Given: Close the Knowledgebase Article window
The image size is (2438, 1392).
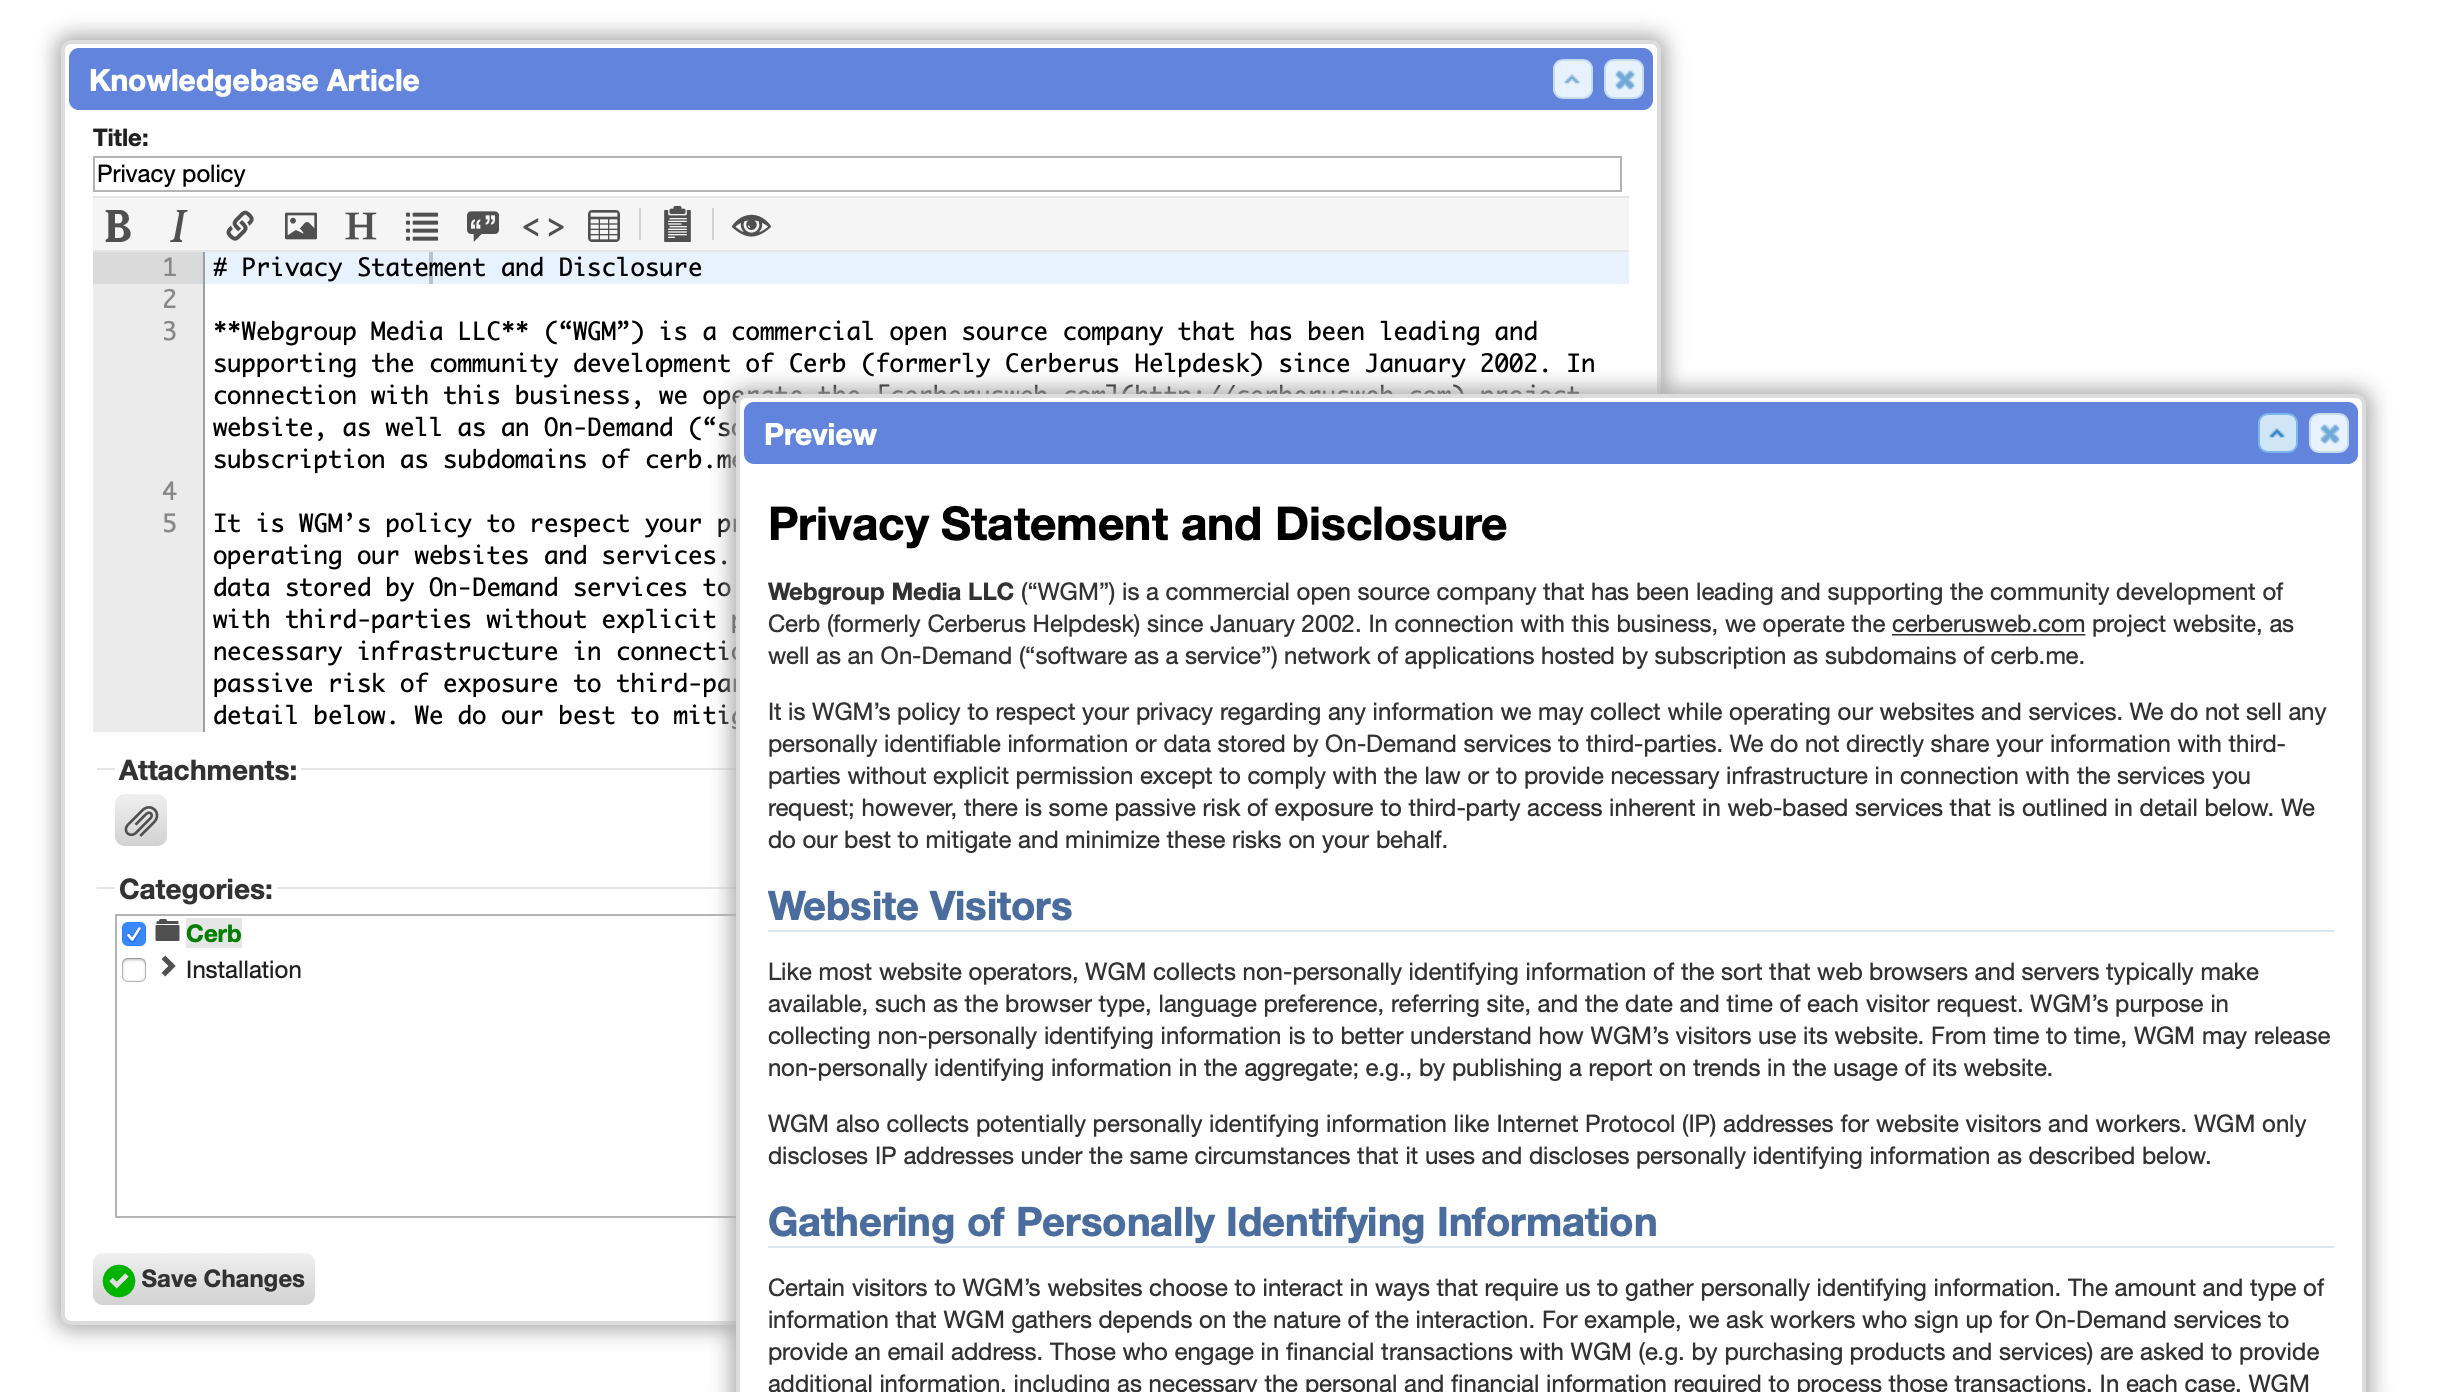Looking at the screenshot, I should [x=1624, y=79].
